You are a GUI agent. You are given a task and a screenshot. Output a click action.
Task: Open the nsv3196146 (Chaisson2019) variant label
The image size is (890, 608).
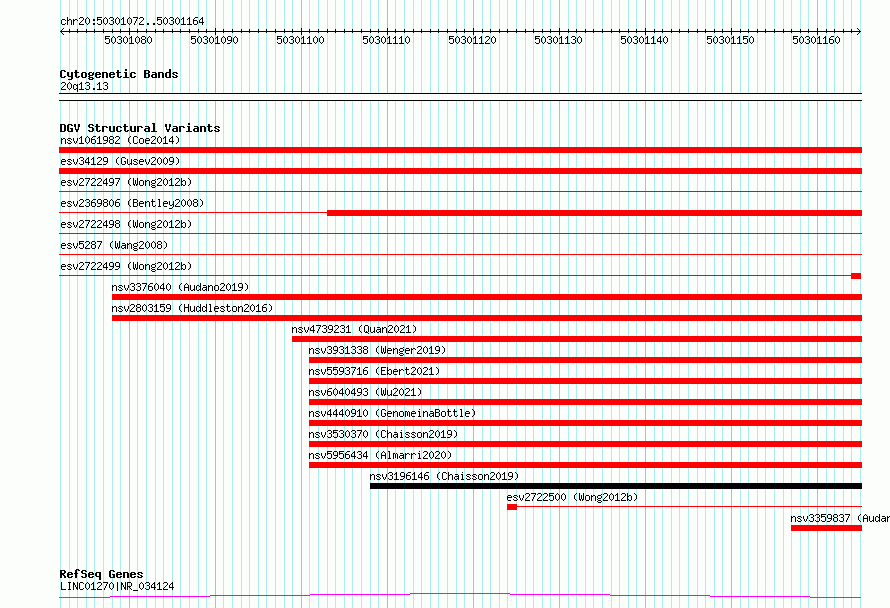[444, 476]
